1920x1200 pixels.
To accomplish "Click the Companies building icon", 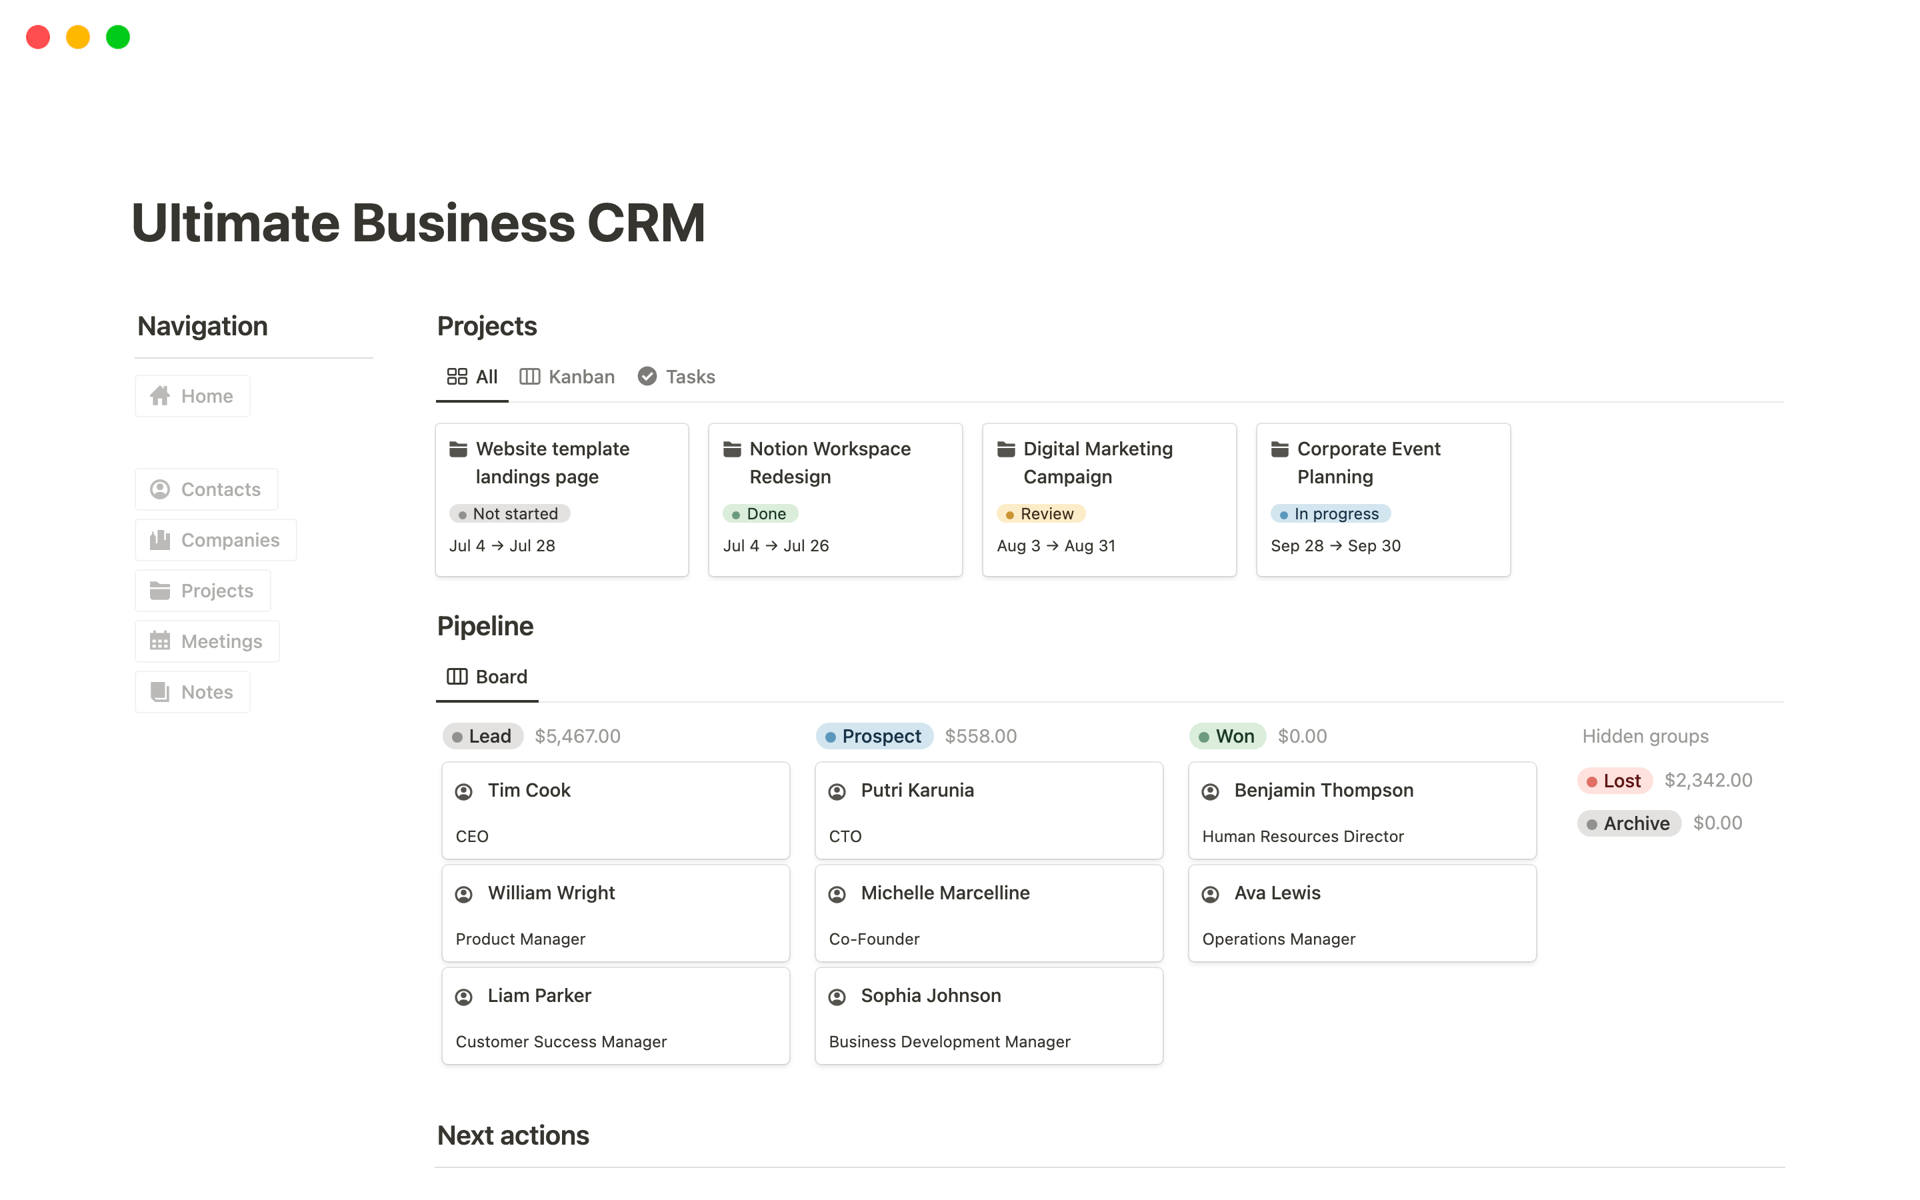I will (x=160, y=540).
